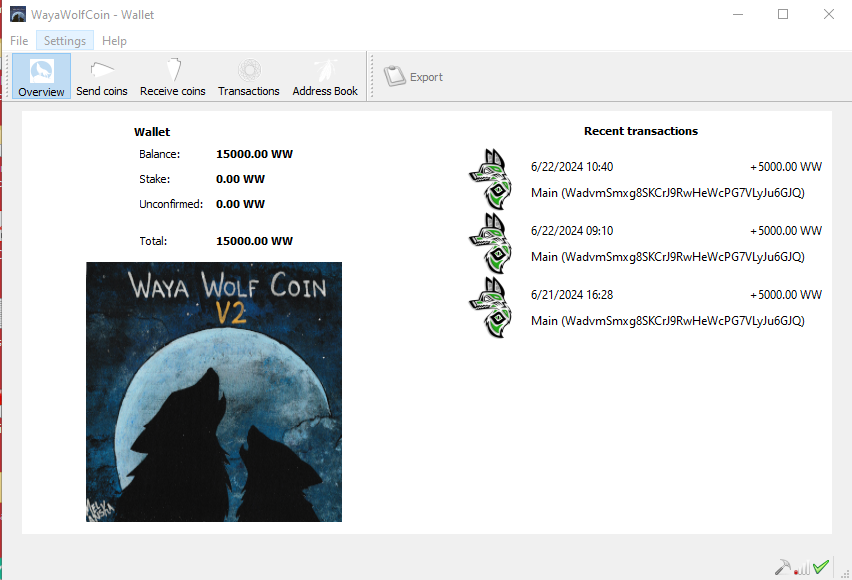Open the File menu
The width and height of the screenshot is (852, 580).
pos(19,41)
